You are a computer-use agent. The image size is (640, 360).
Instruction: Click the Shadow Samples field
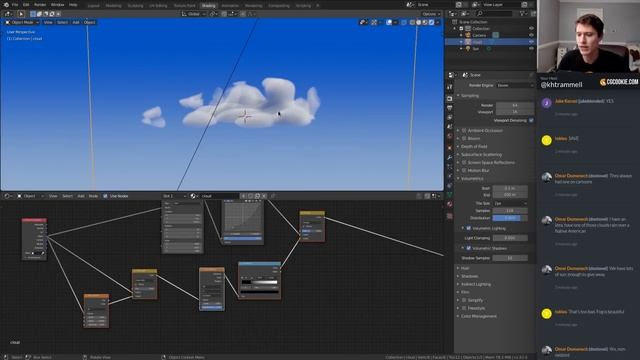(510, 258)
